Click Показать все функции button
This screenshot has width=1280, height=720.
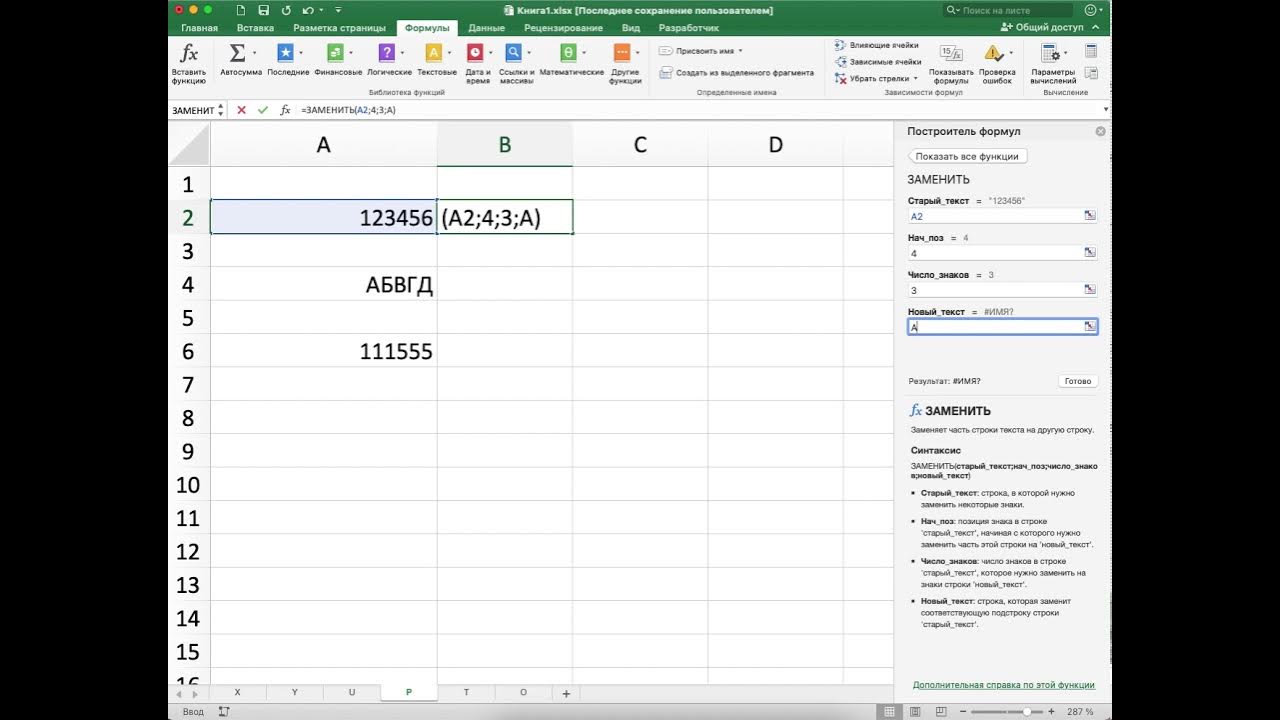coord(967,156)
